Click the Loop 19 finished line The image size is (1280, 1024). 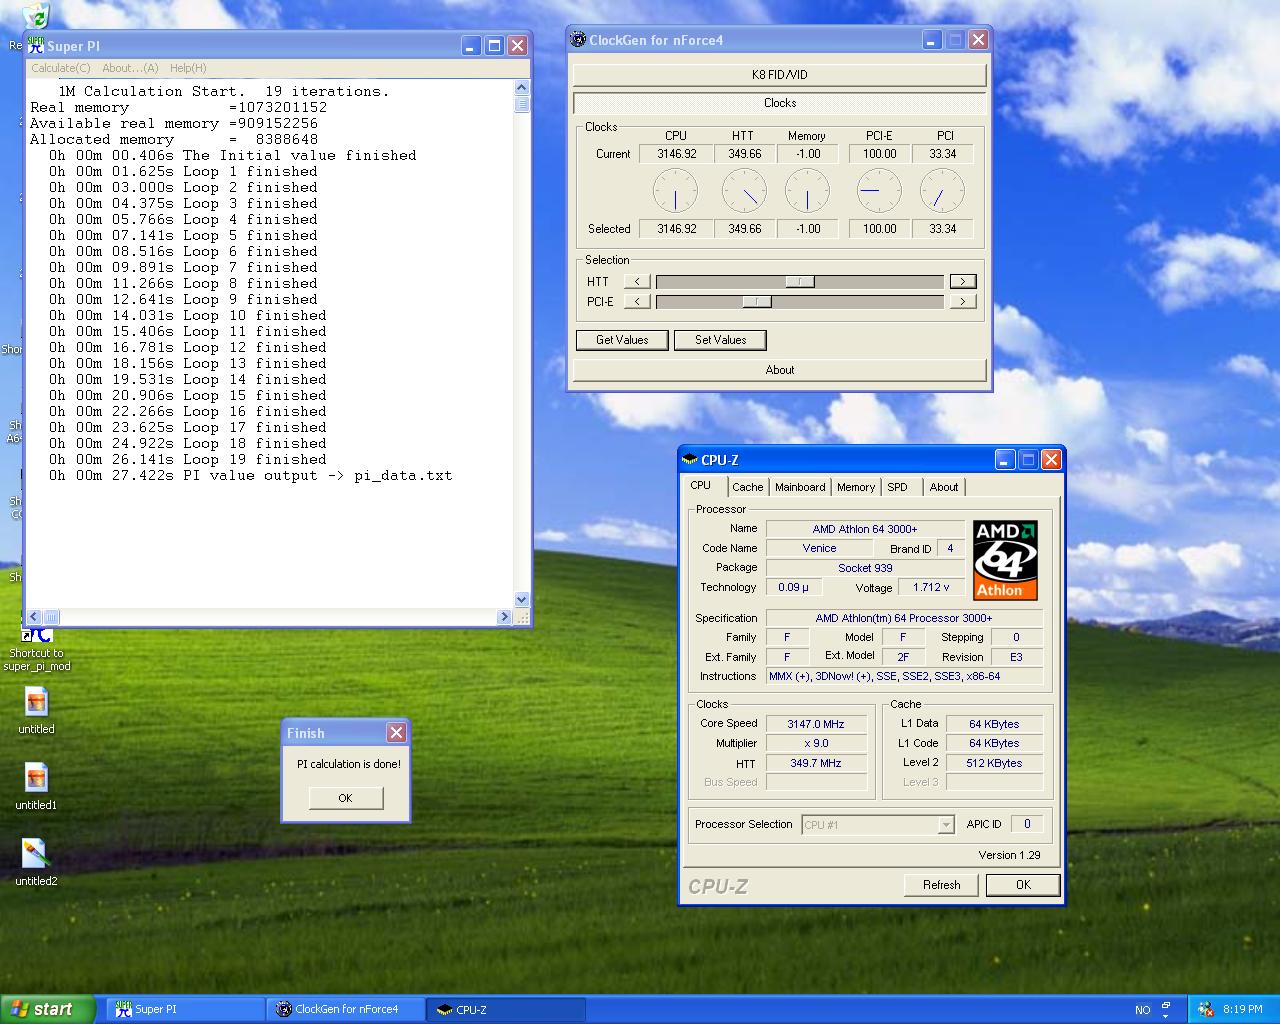(188, 460)
